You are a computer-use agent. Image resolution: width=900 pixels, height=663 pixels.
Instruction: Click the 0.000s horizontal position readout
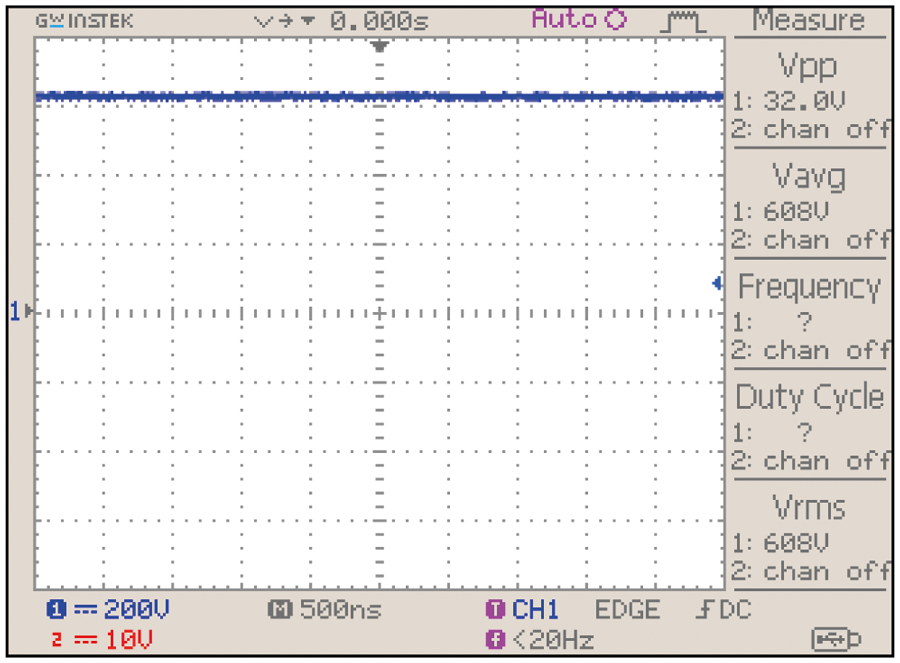[x=378, y=21]
